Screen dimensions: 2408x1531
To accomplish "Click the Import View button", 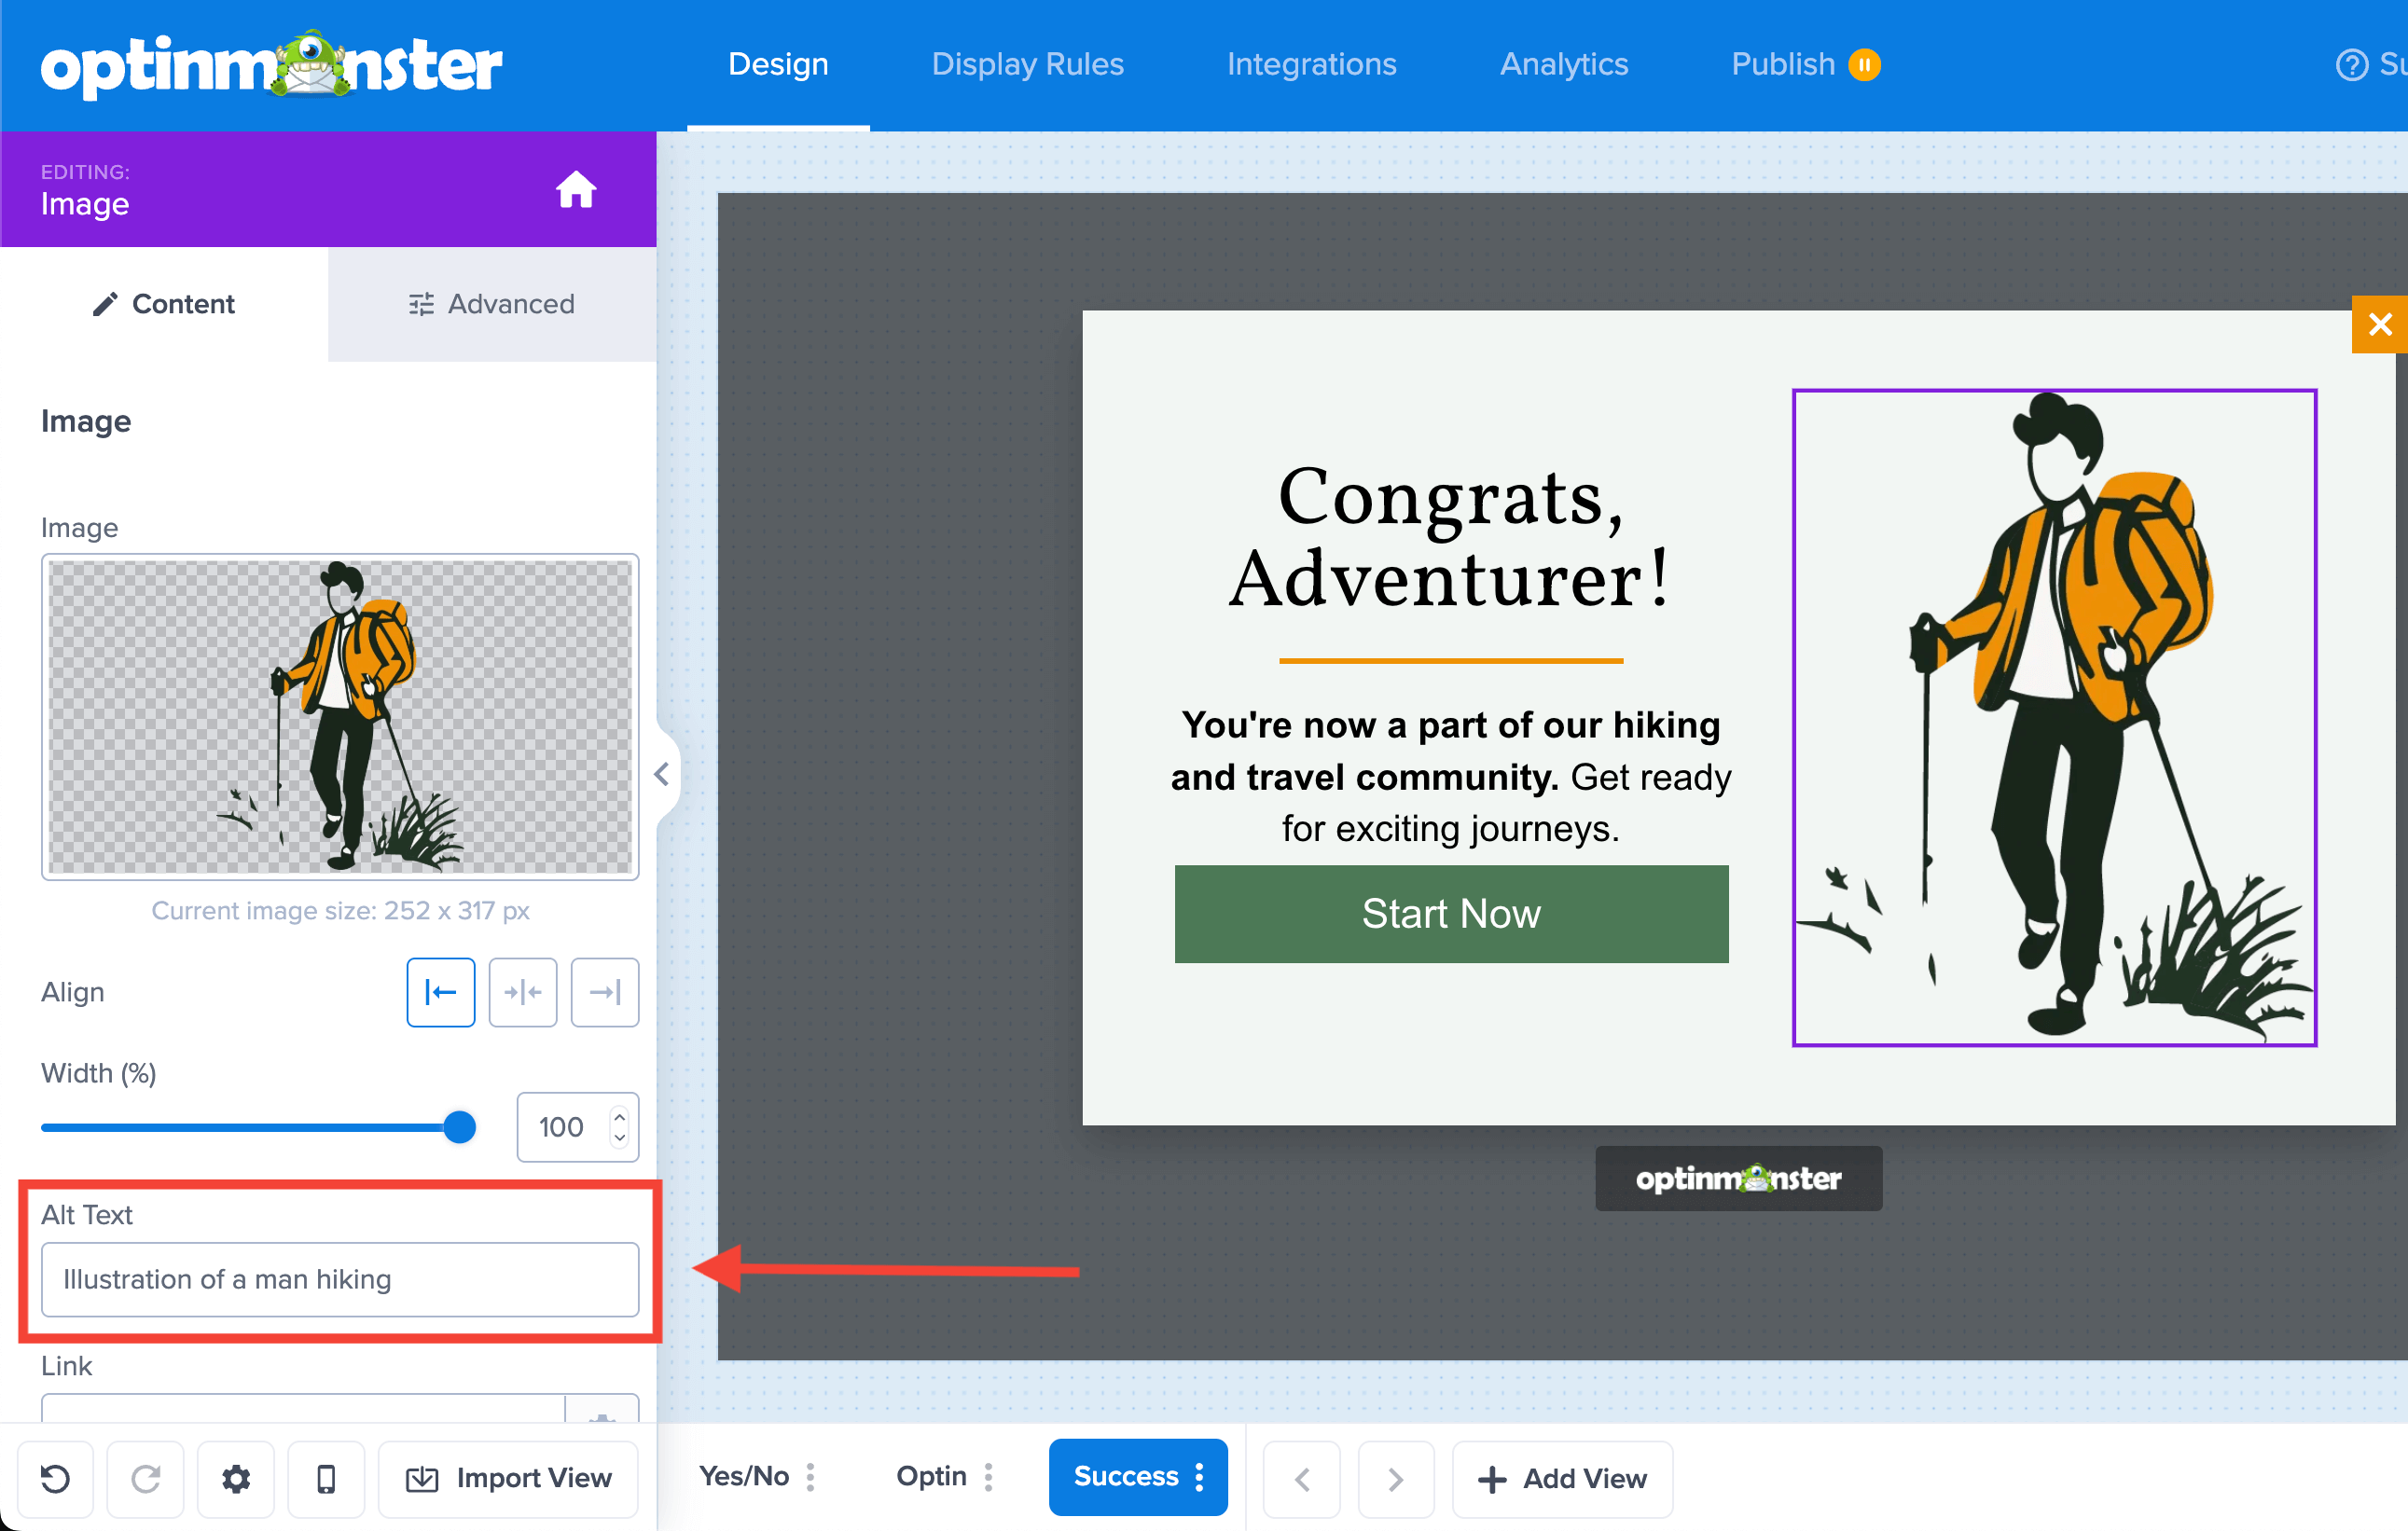I will [509, 1478].
